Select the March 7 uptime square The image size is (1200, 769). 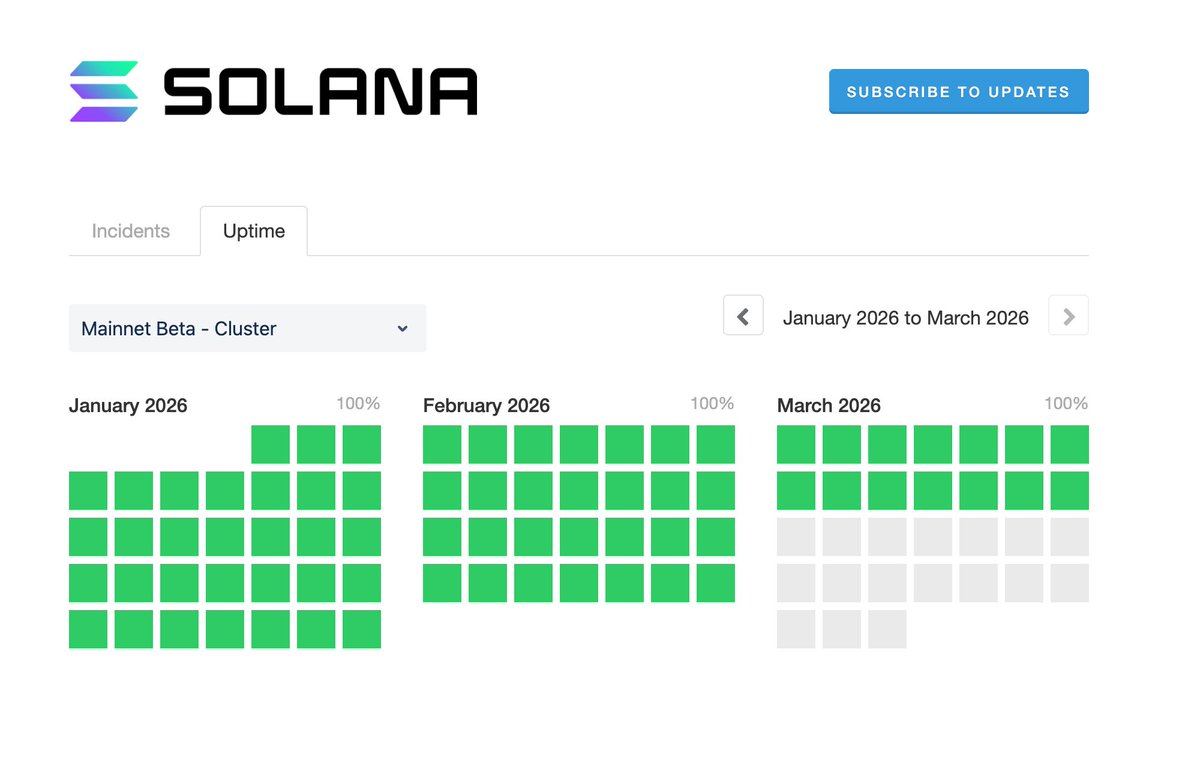point(1070,444)
